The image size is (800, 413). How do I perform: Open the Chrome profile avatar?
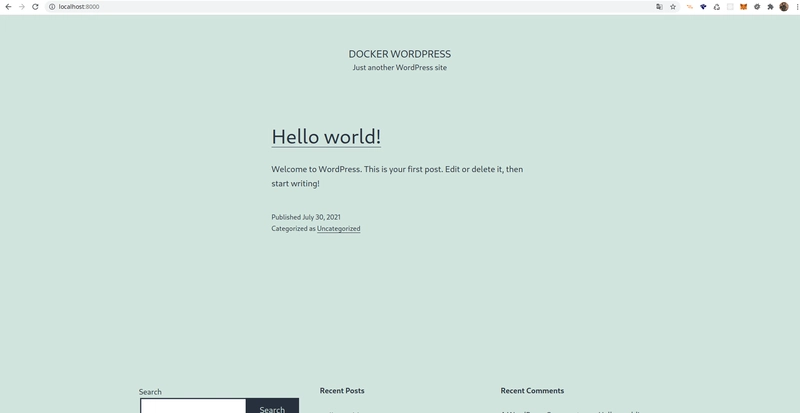tap(784, 7)
